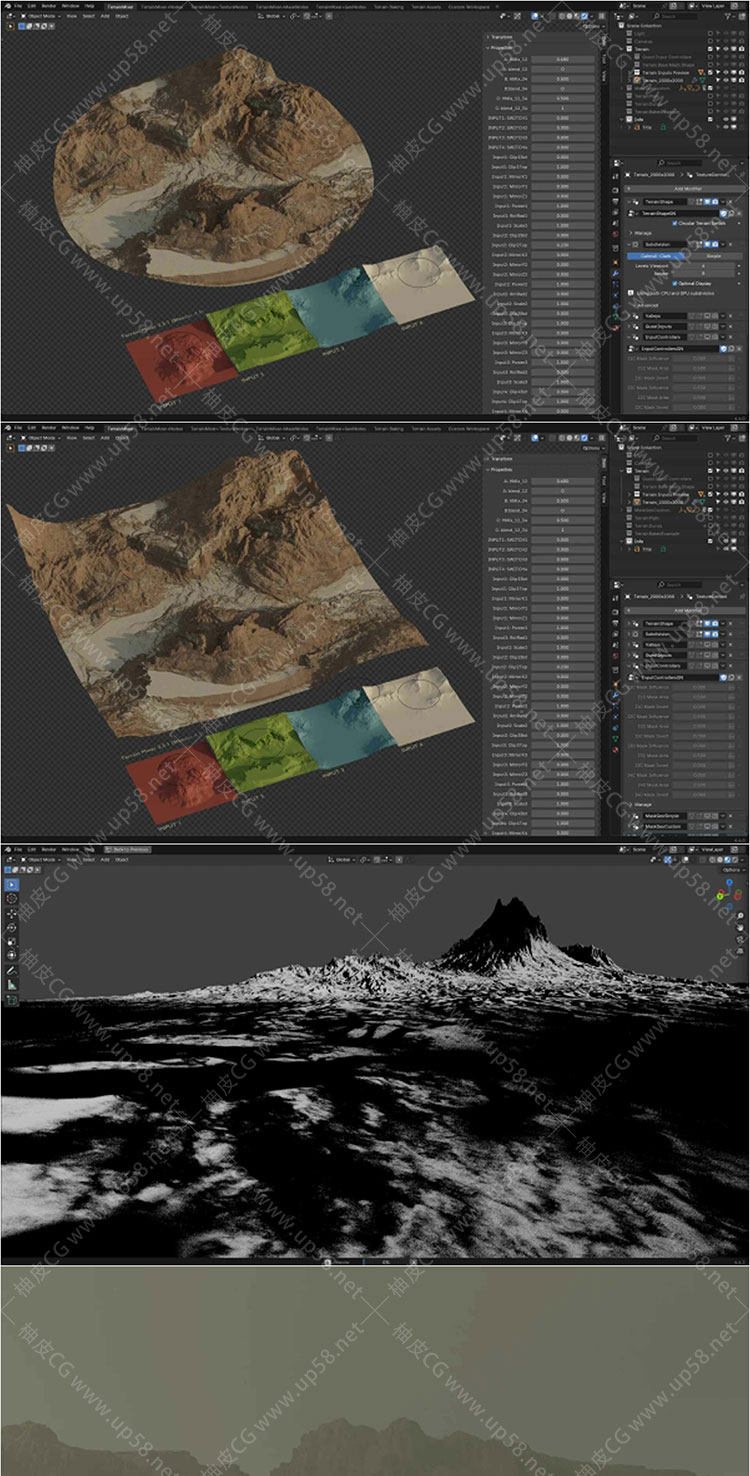
Task: Activate Rotate tool in grayscale-terrain window toolbar
Action: [x=11, y=927]
